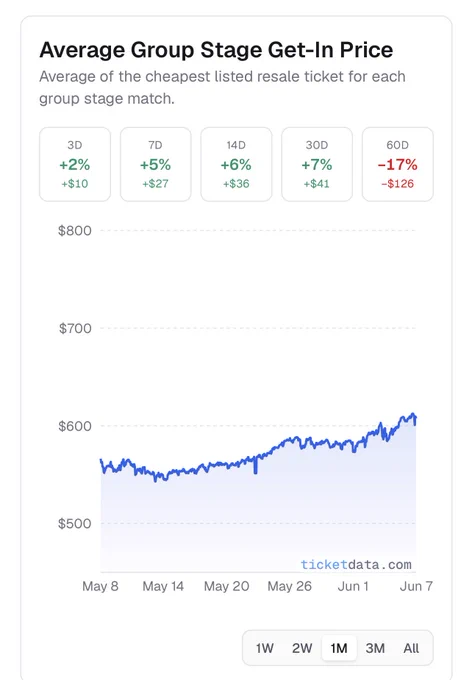Image resolution: width=461 pixels, height=680 pixels.
Task: Click the 14D +6% stat card
Action: (x=236, y=164)
